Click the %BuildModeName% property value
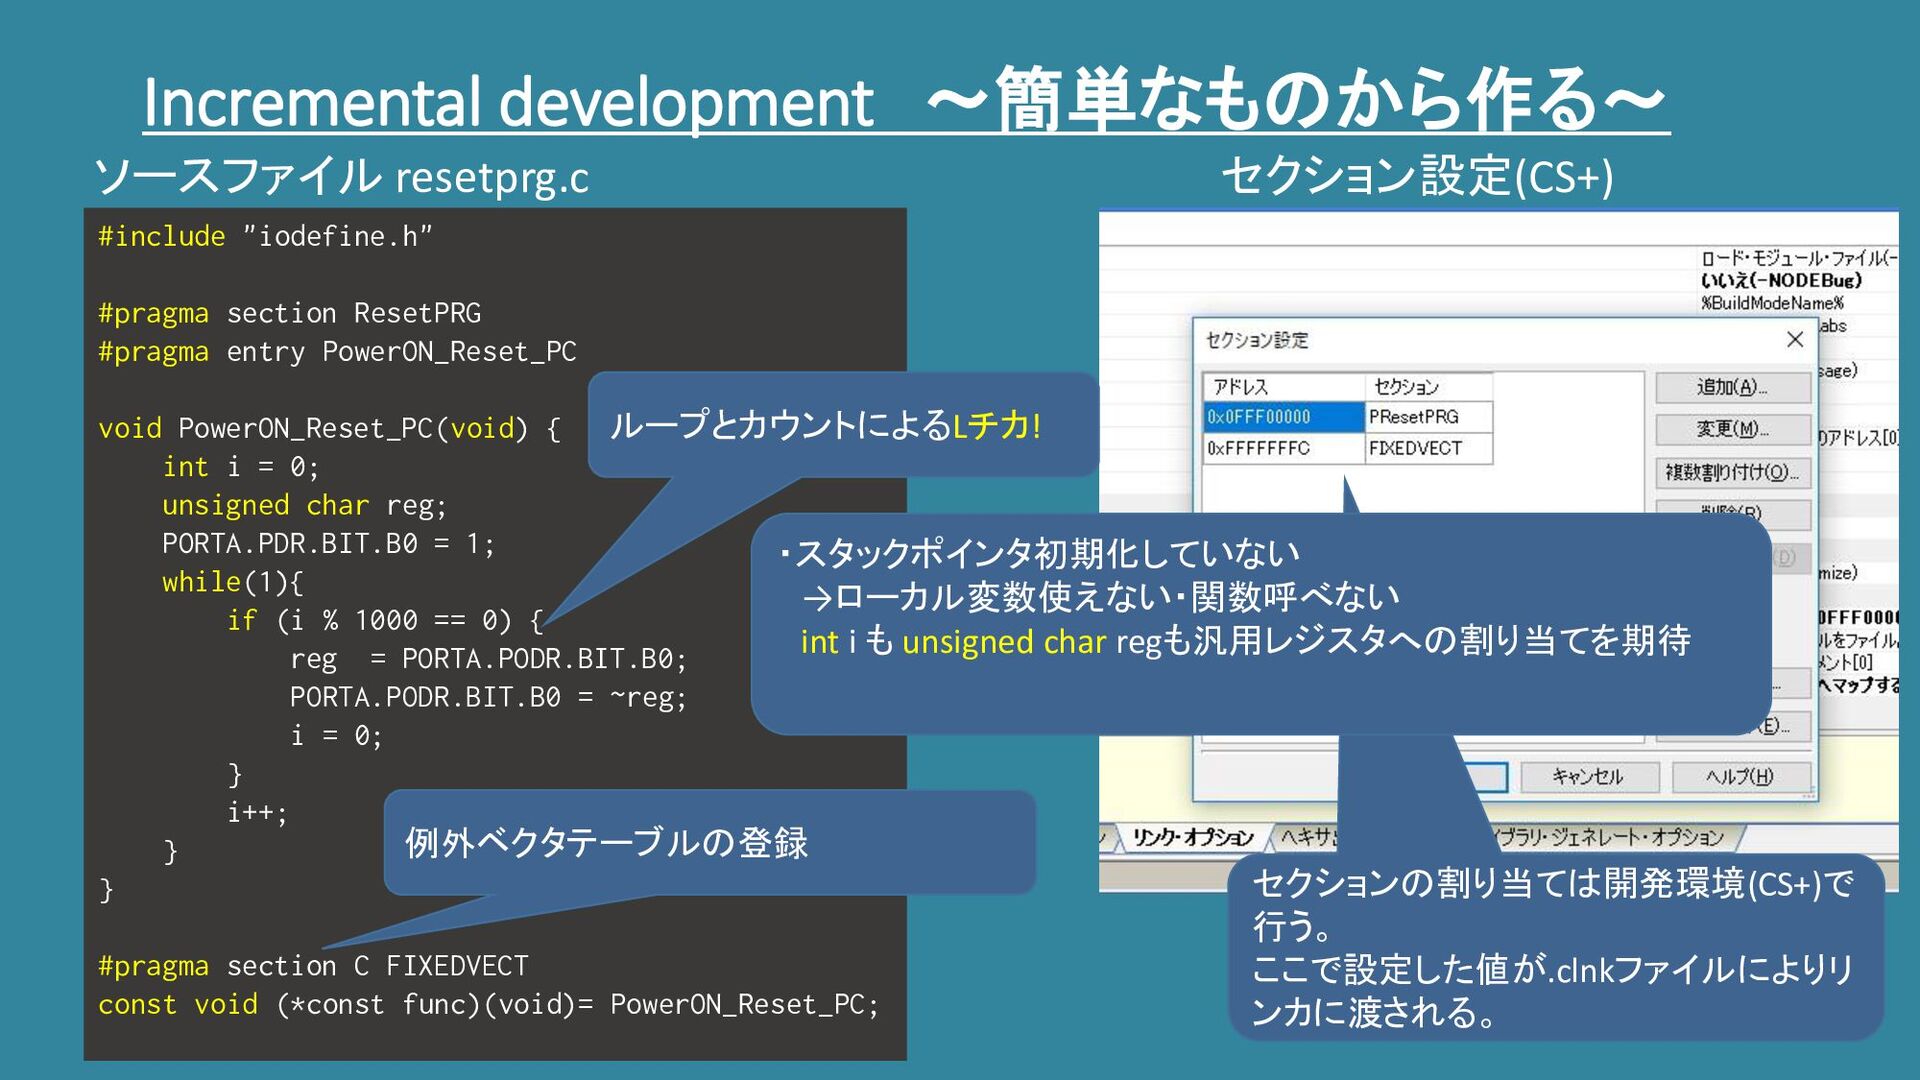 pos(1772,303)
